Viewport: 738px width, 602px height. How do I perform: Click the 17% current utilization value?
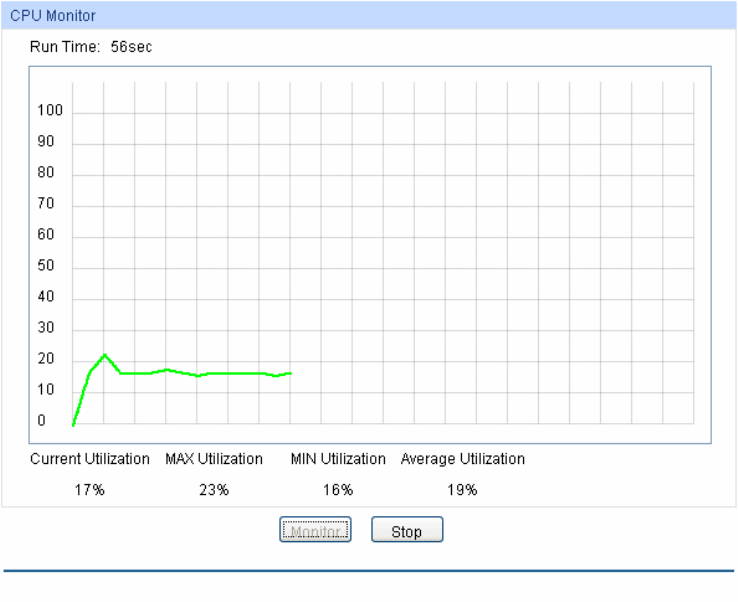point(89,490)
